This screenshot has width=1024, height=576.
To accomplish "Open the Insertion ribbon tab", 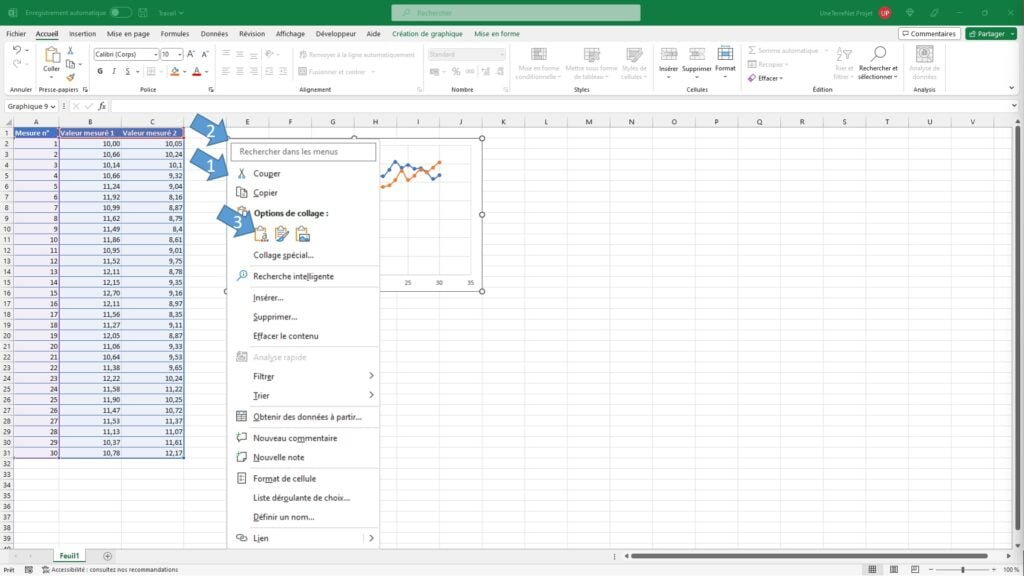I will [83, 34].
